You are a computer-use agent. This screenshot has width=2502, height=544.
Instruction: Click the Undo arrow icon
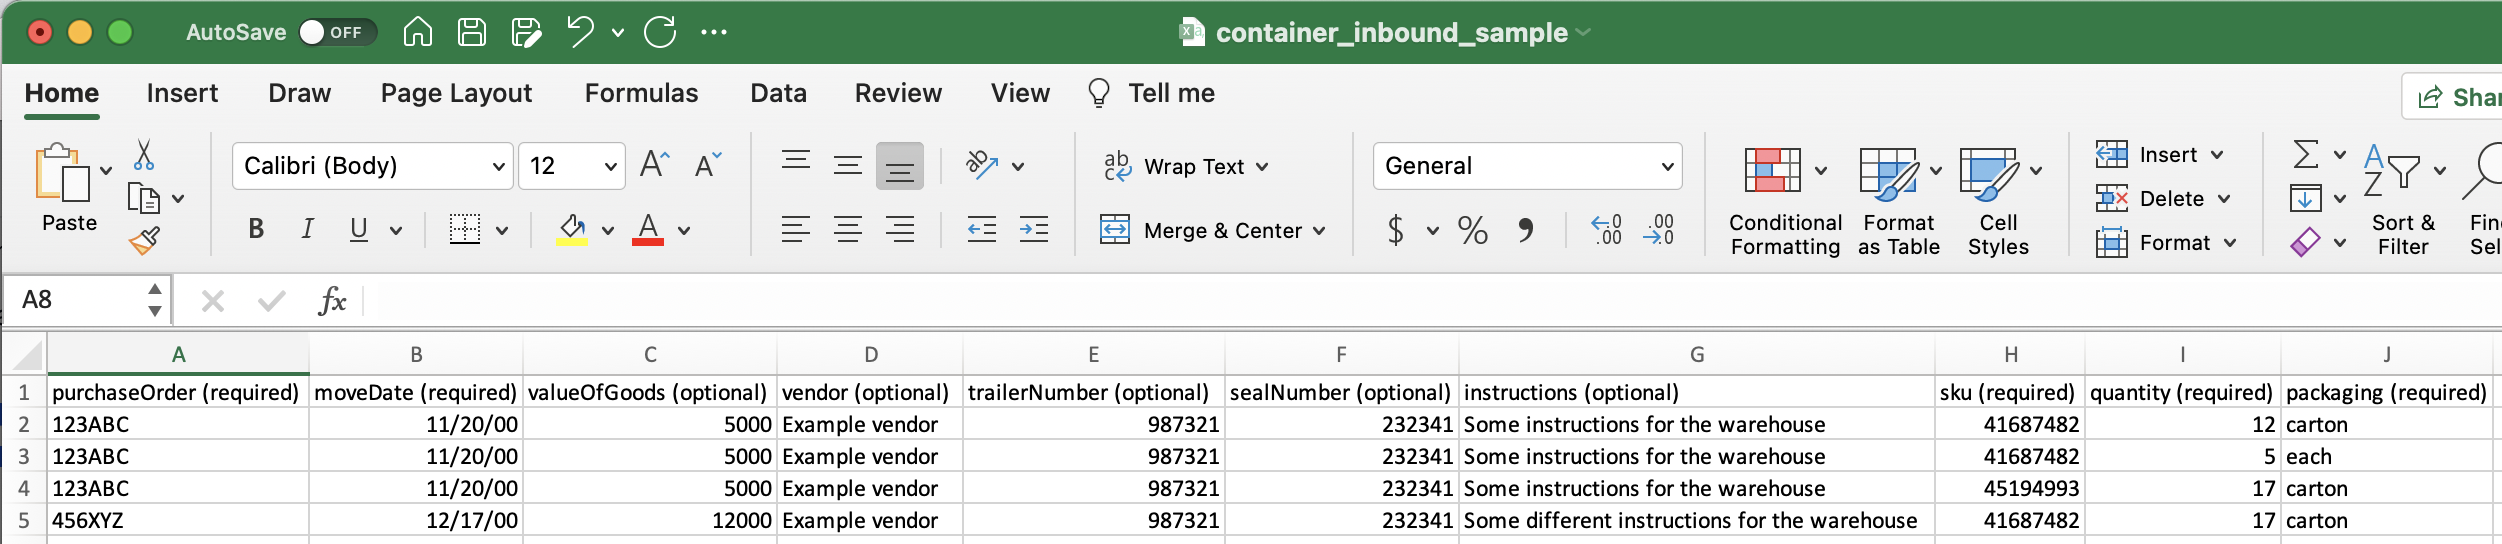(581, 32)
